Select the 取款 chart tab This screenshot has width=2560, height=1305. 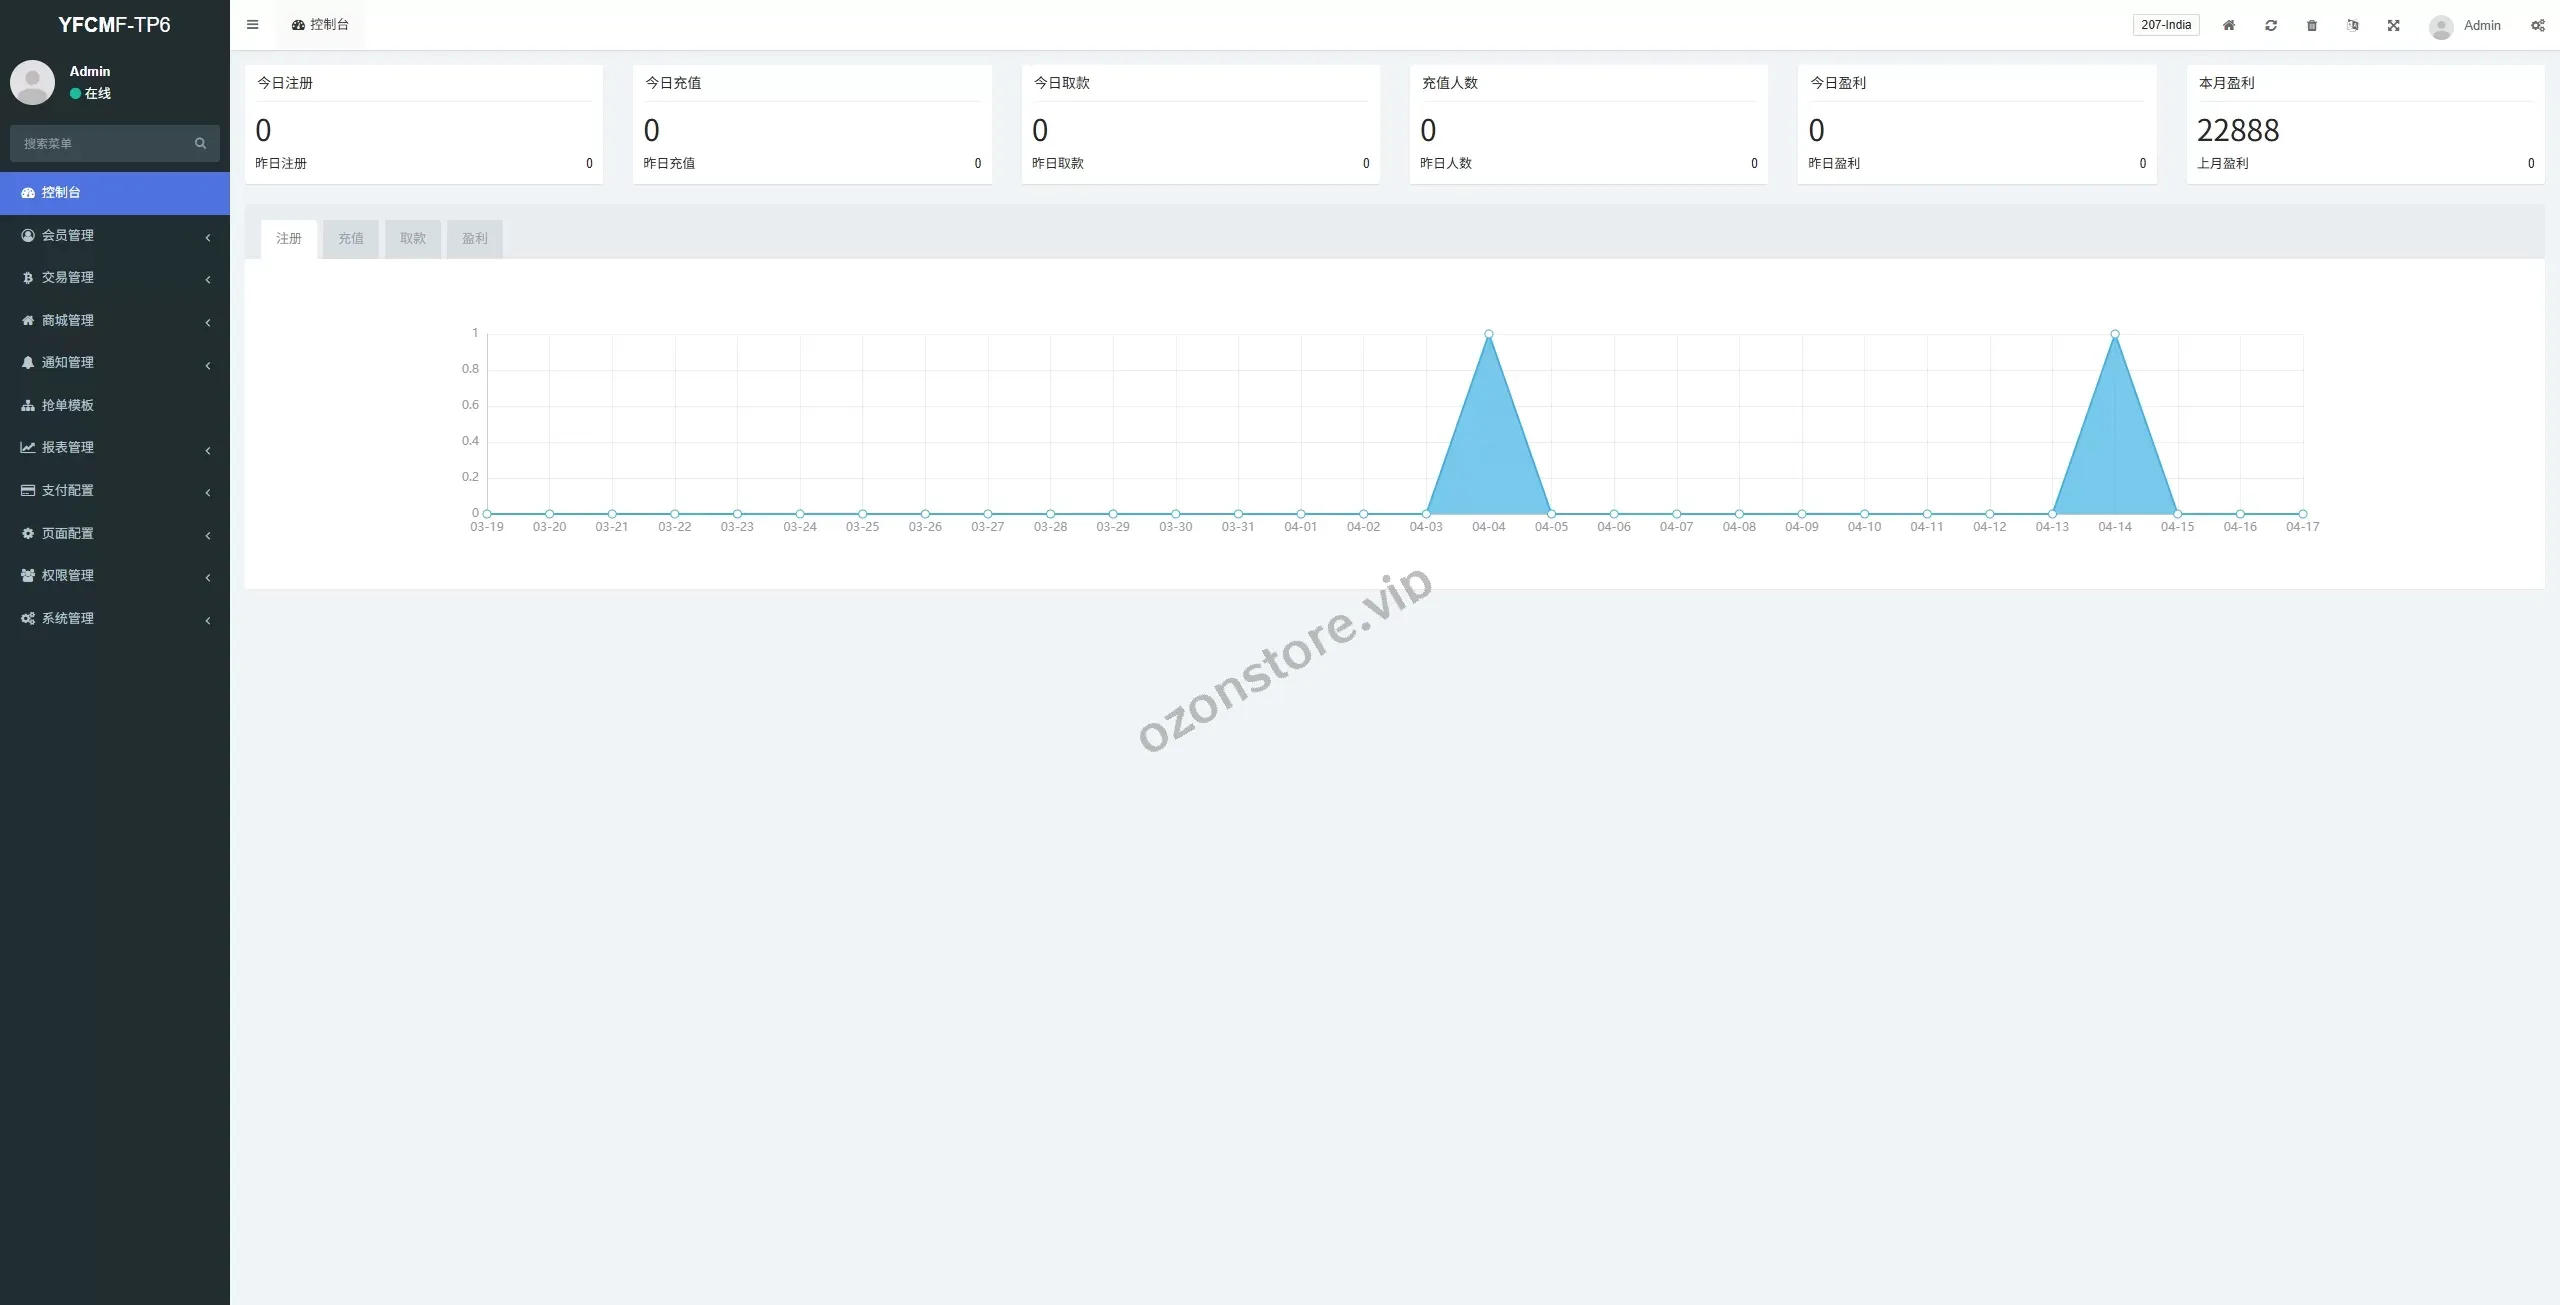(x=412, y=238)
